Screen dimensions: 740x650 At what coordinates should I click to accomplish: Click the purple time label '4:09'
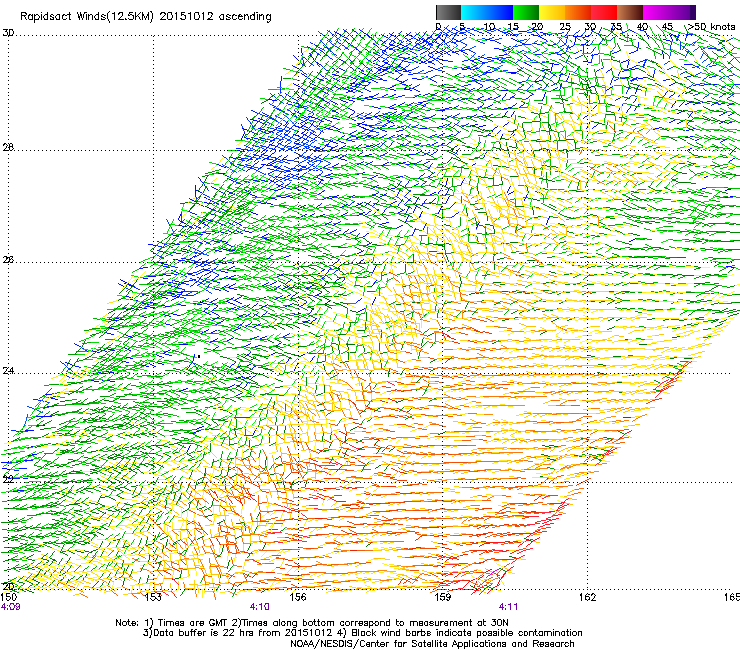tap(10, 607)
